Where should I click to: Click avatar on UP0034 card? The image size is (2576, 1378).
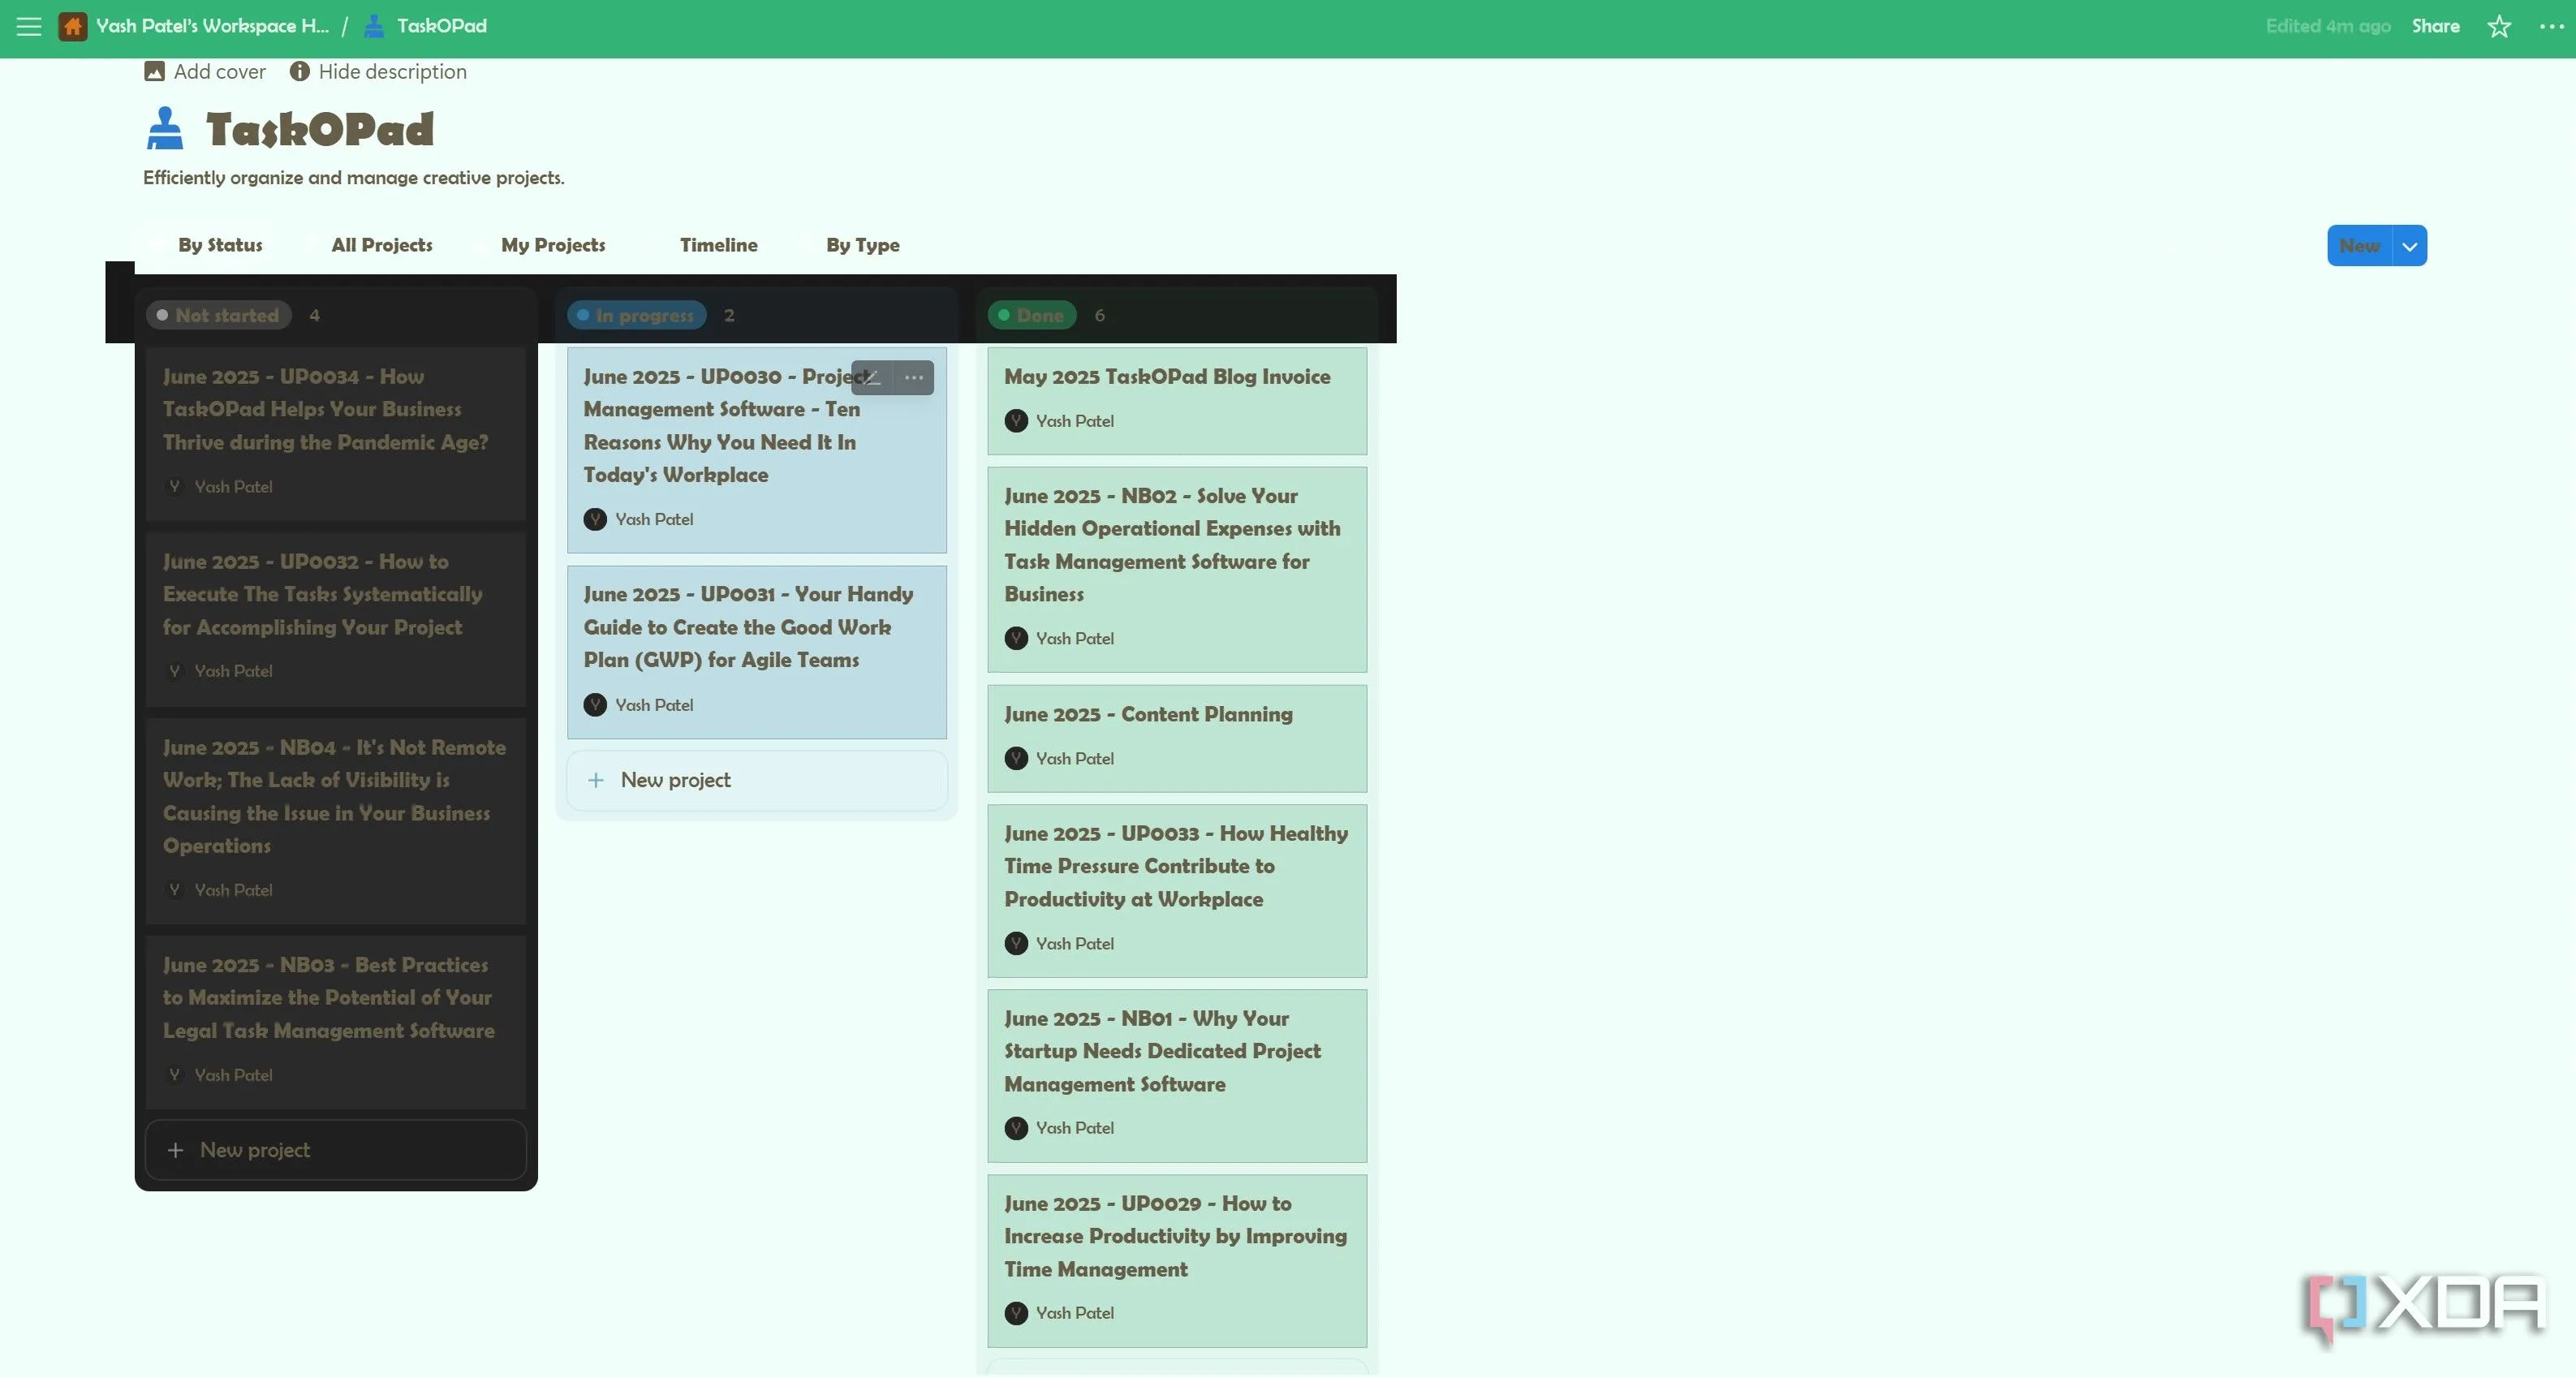click(x=175, y=486)
